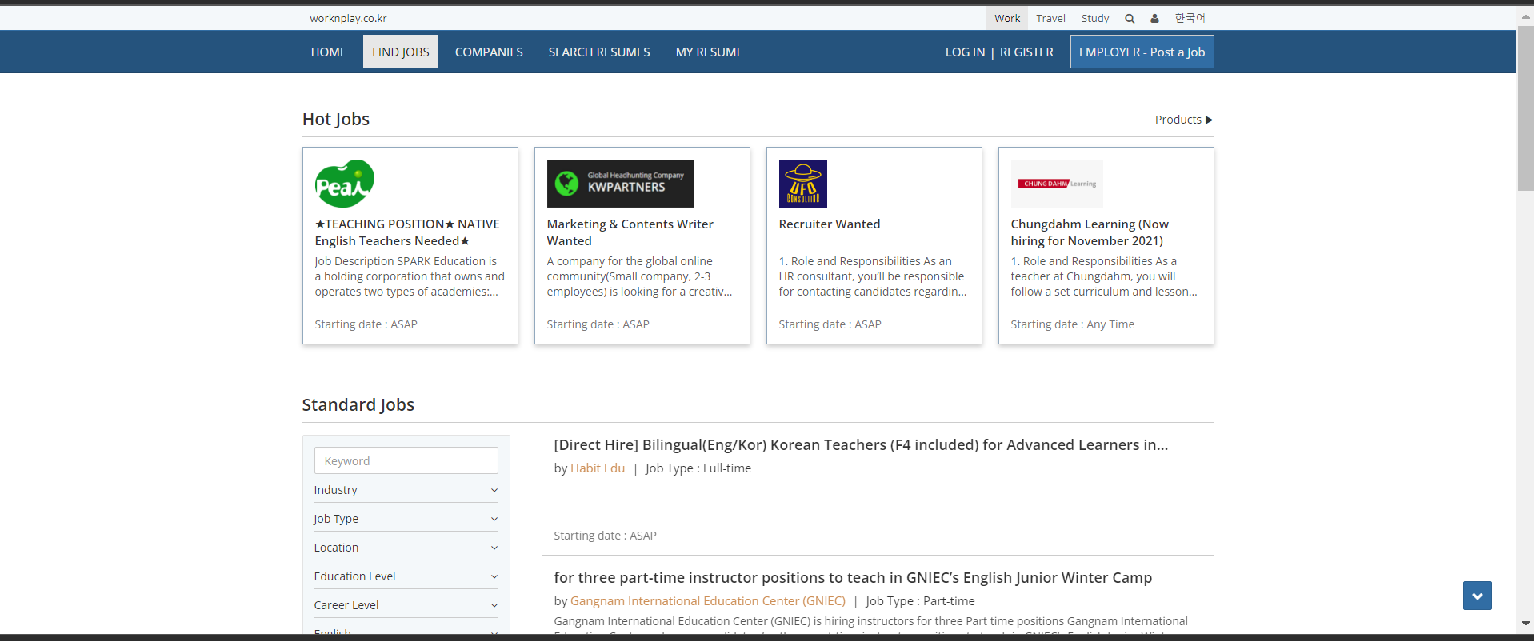Open the Location dropdown

(406, 547)
